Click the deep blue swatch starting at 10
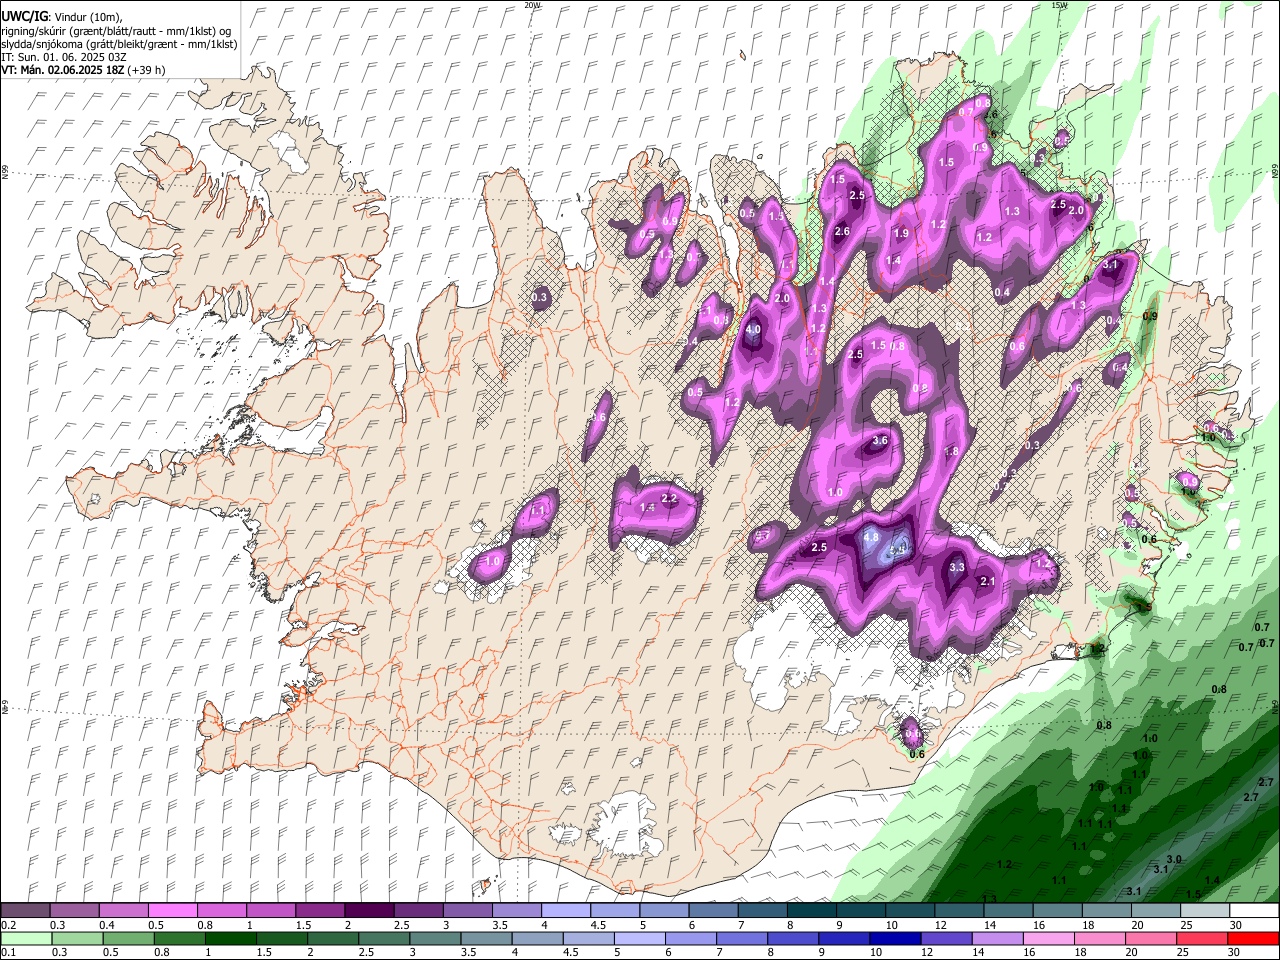Image resolution: width=1280 pixels, height=960 pixels. [x=894, y=938]
